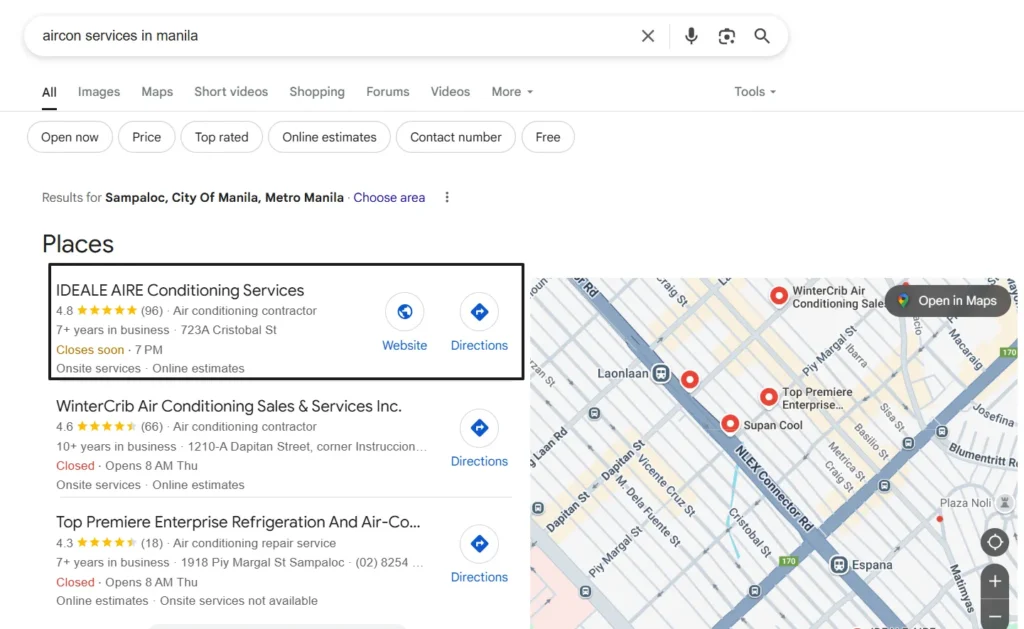Clear the search query with the X icon
The width and height of the screenshot is (1024, 629).
click(647, 36)
